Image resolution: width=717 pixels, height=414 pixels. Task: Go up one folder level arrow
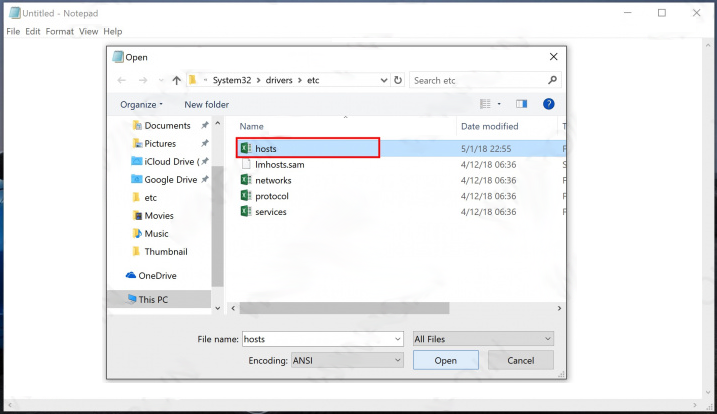click(x=177, y=80)
